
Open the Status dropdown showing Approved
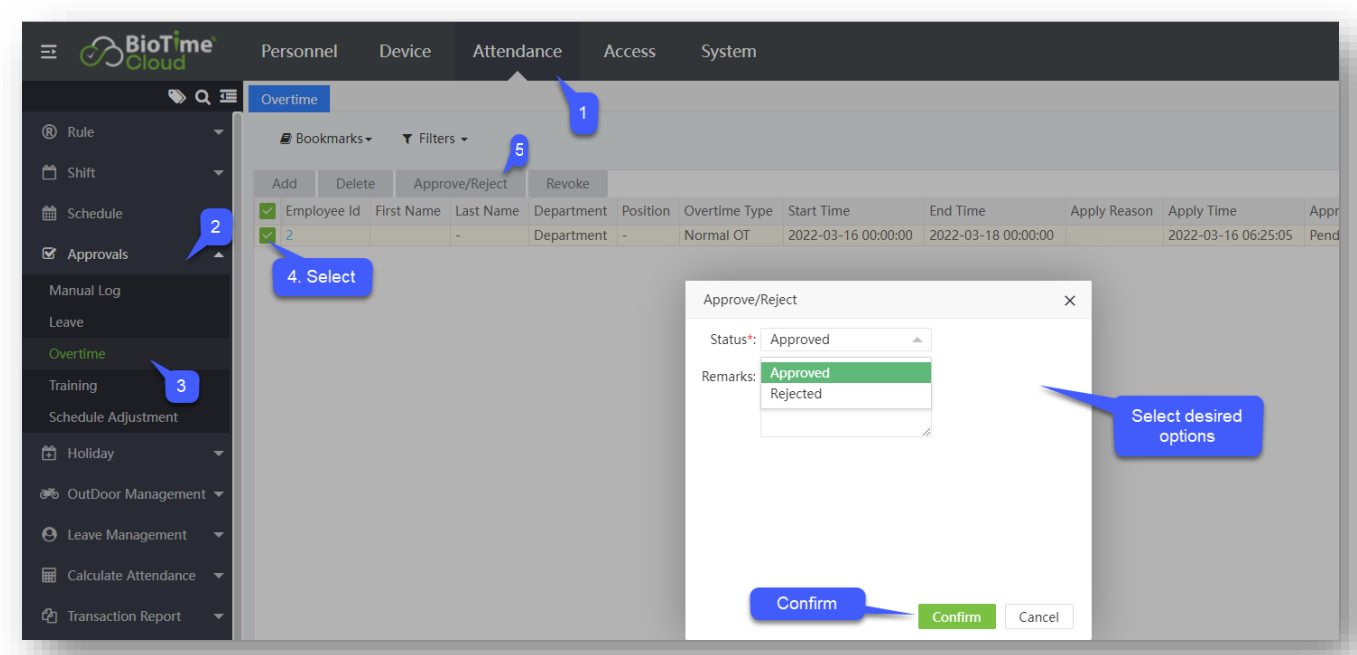(x=845, y=340)
